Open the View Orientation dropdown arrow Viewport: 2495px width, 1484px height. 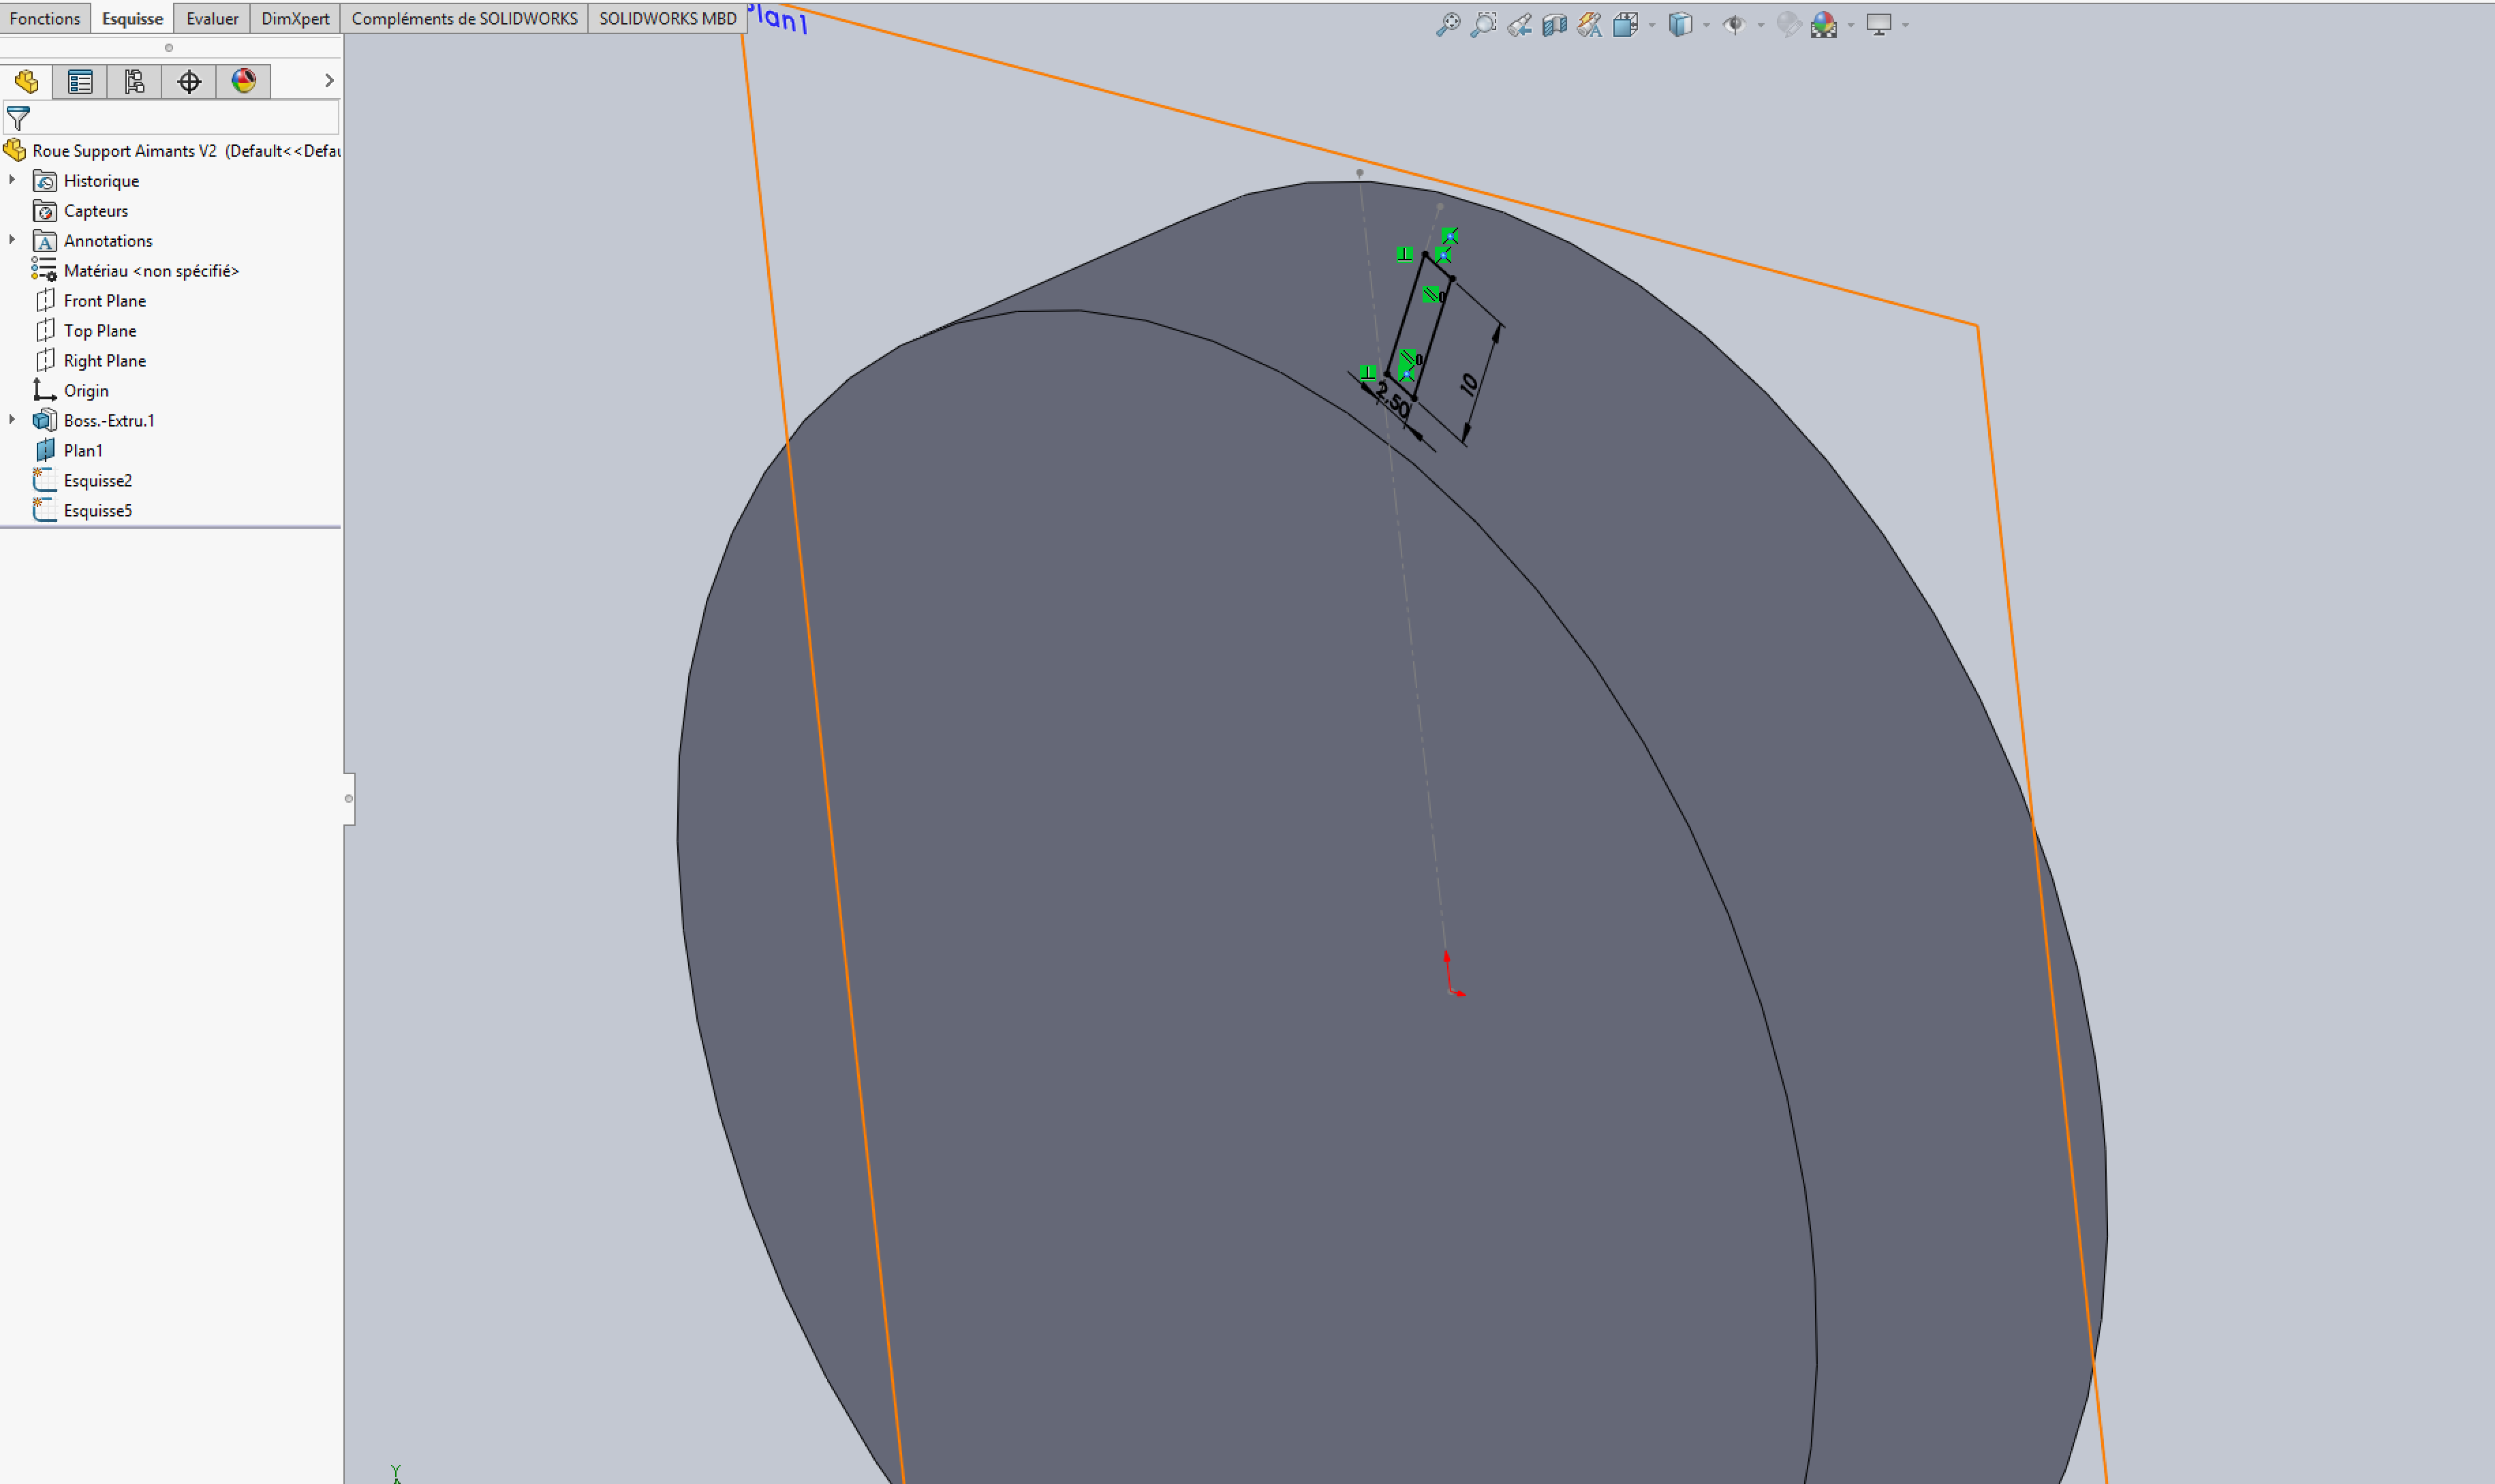coord(1651,25)
